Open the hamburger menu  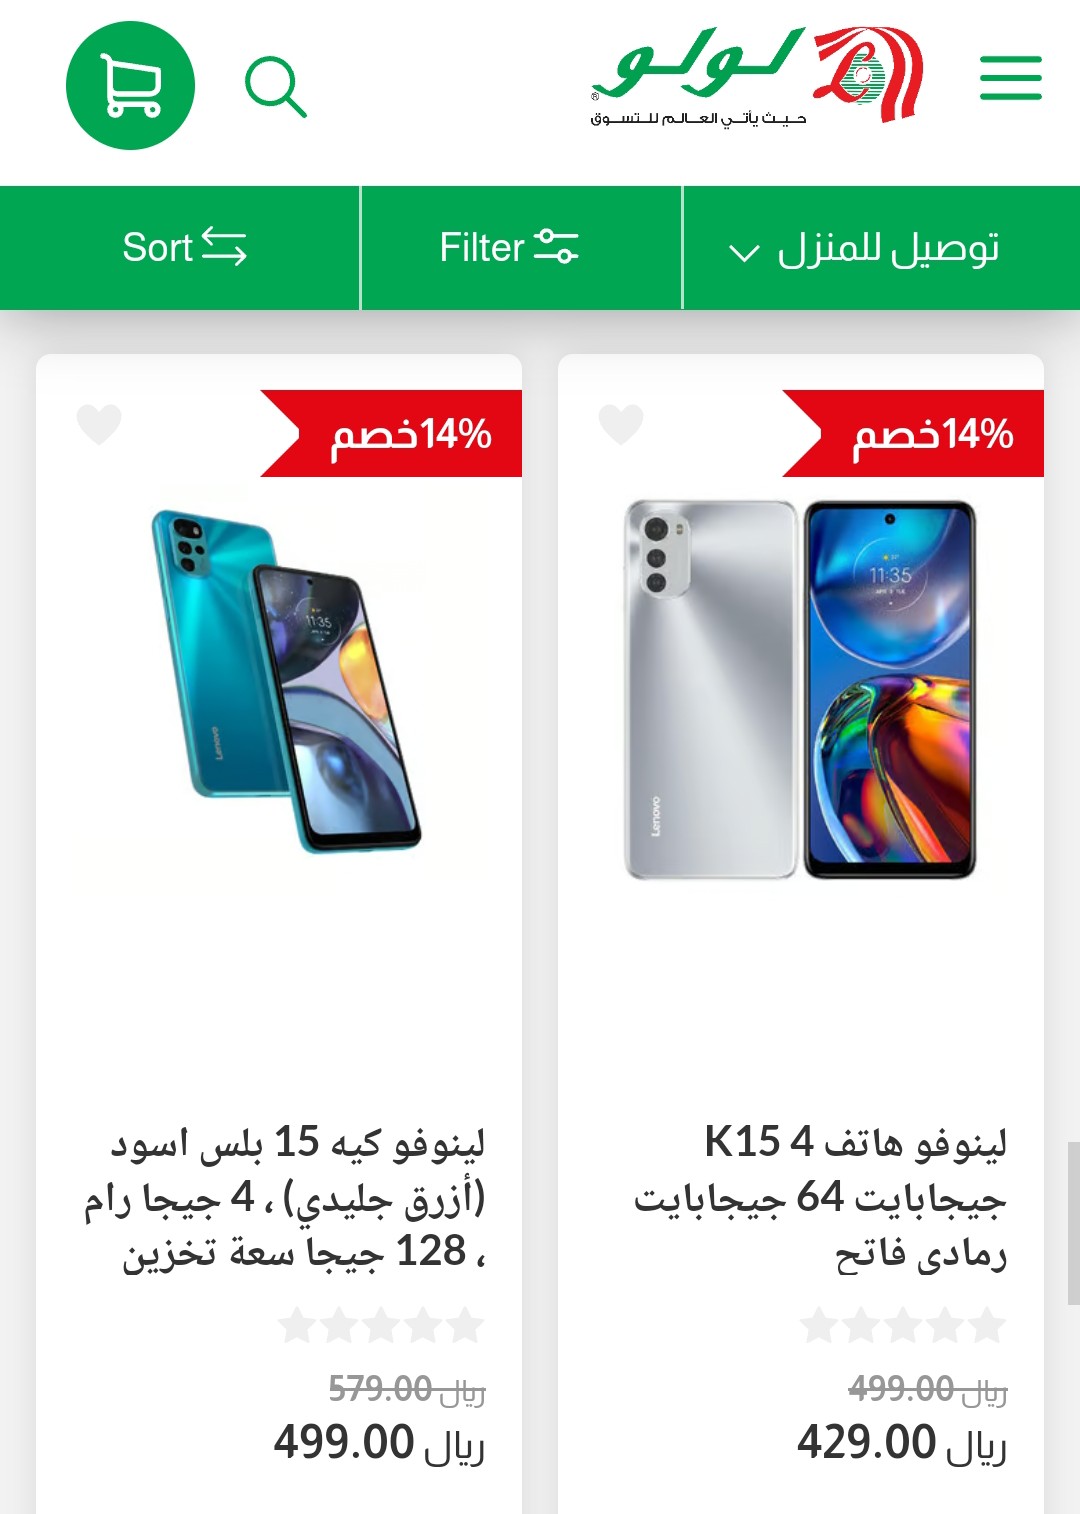(1010, 78)
